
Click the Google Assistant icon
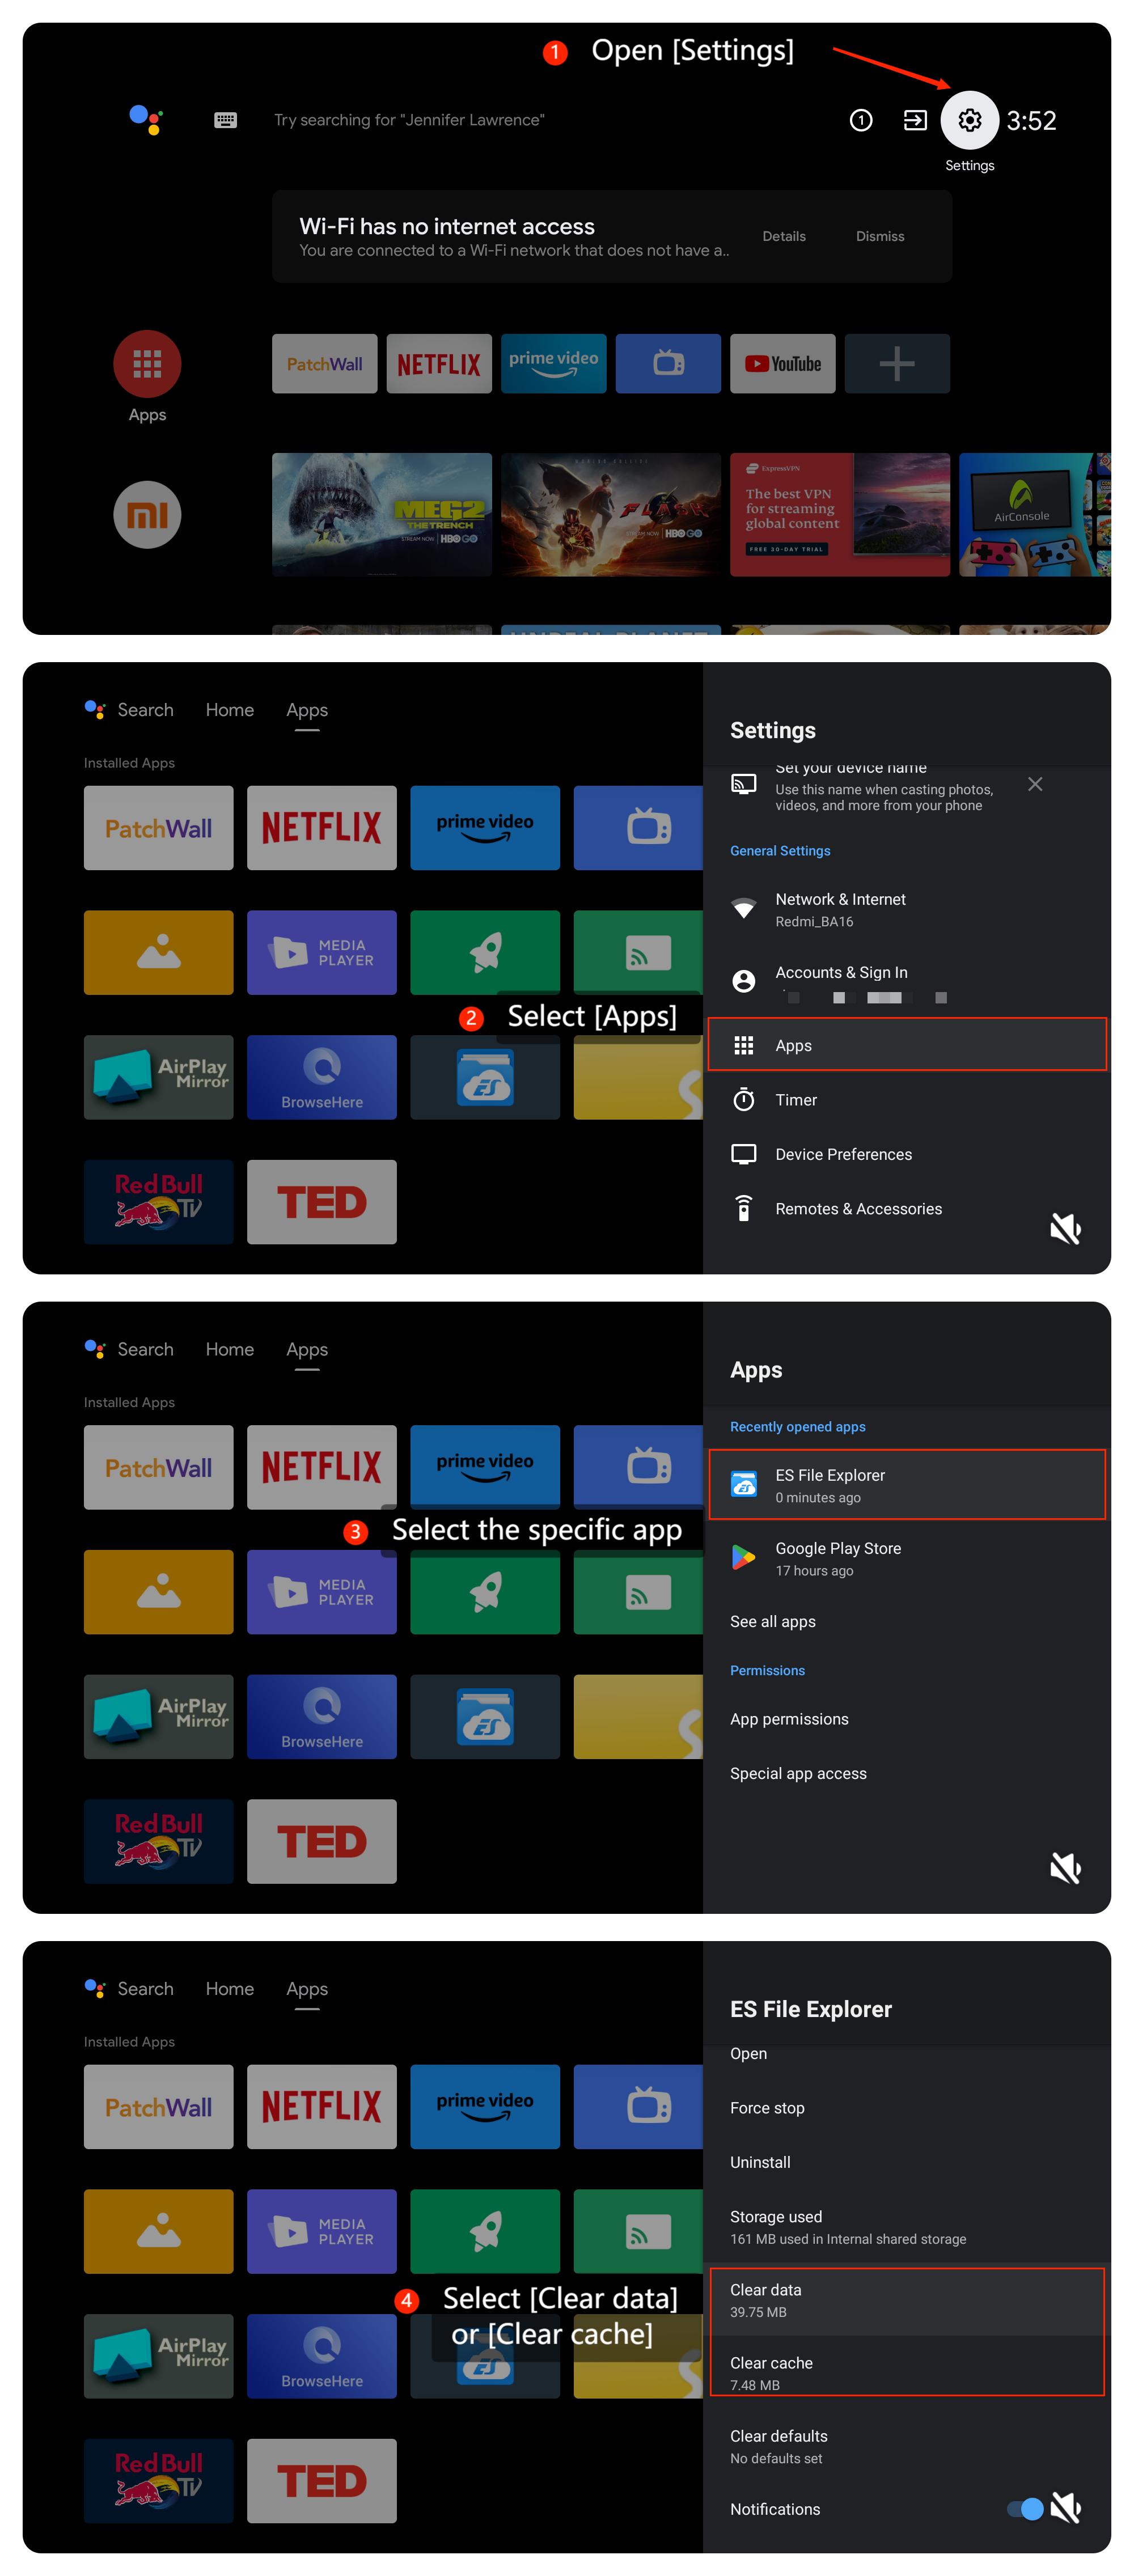[x=146, y=120]
